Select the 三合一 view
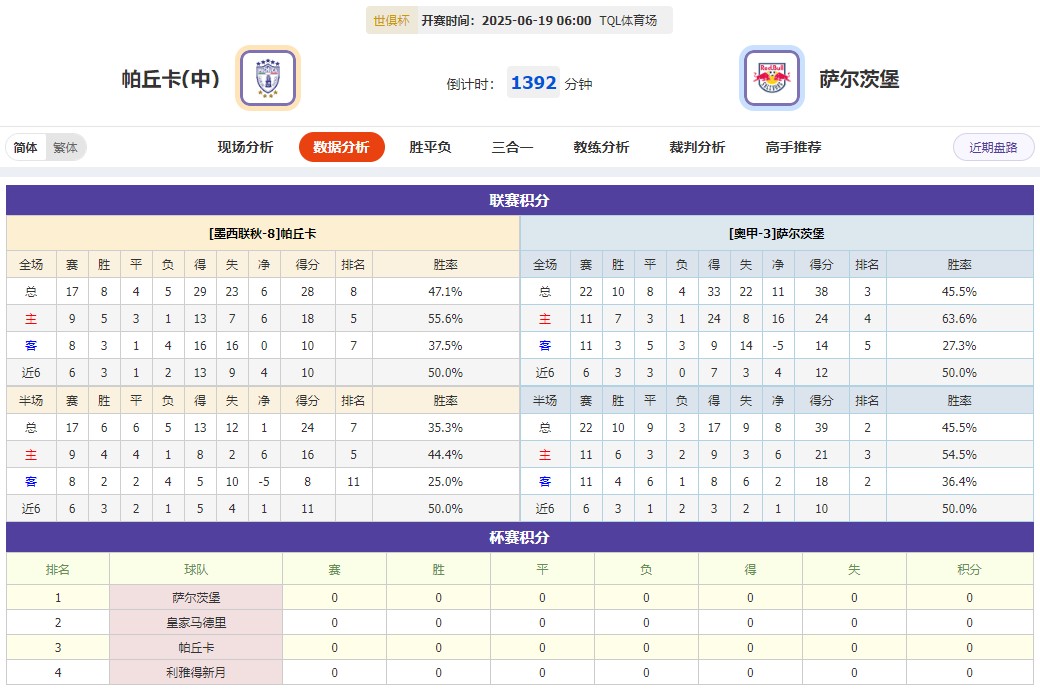1040x690 pixels. (512, 146)
